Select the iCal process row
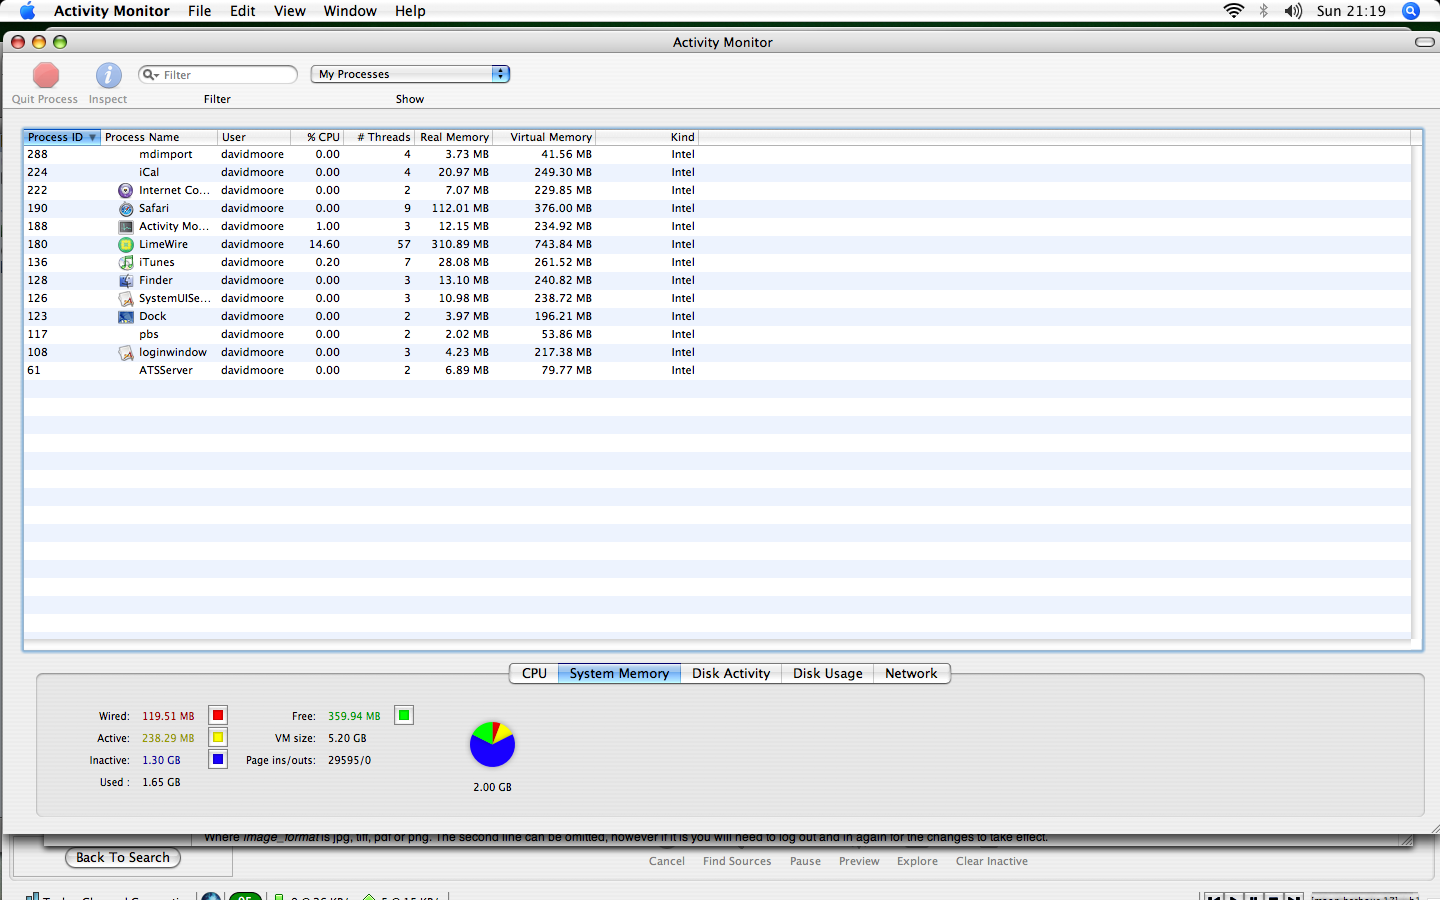Image resolution: width=1440 pixels, height=900 pixels. point(717,172)
